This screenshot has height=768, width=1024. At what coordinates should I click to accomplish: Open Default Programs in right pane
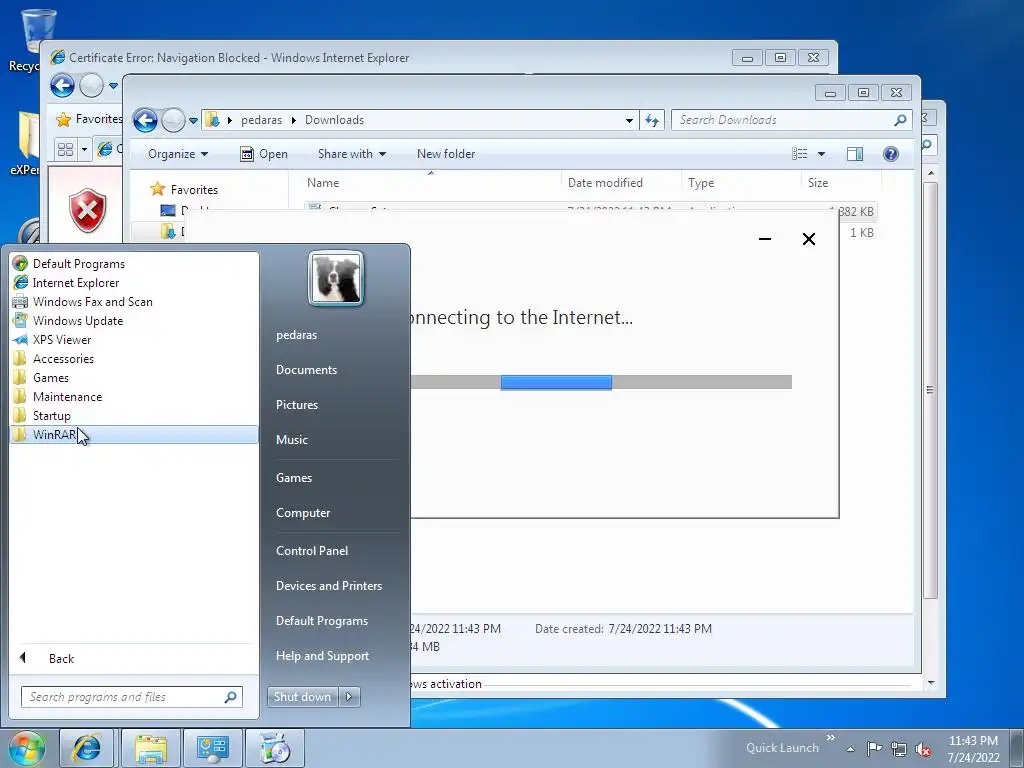pos(321,621)
